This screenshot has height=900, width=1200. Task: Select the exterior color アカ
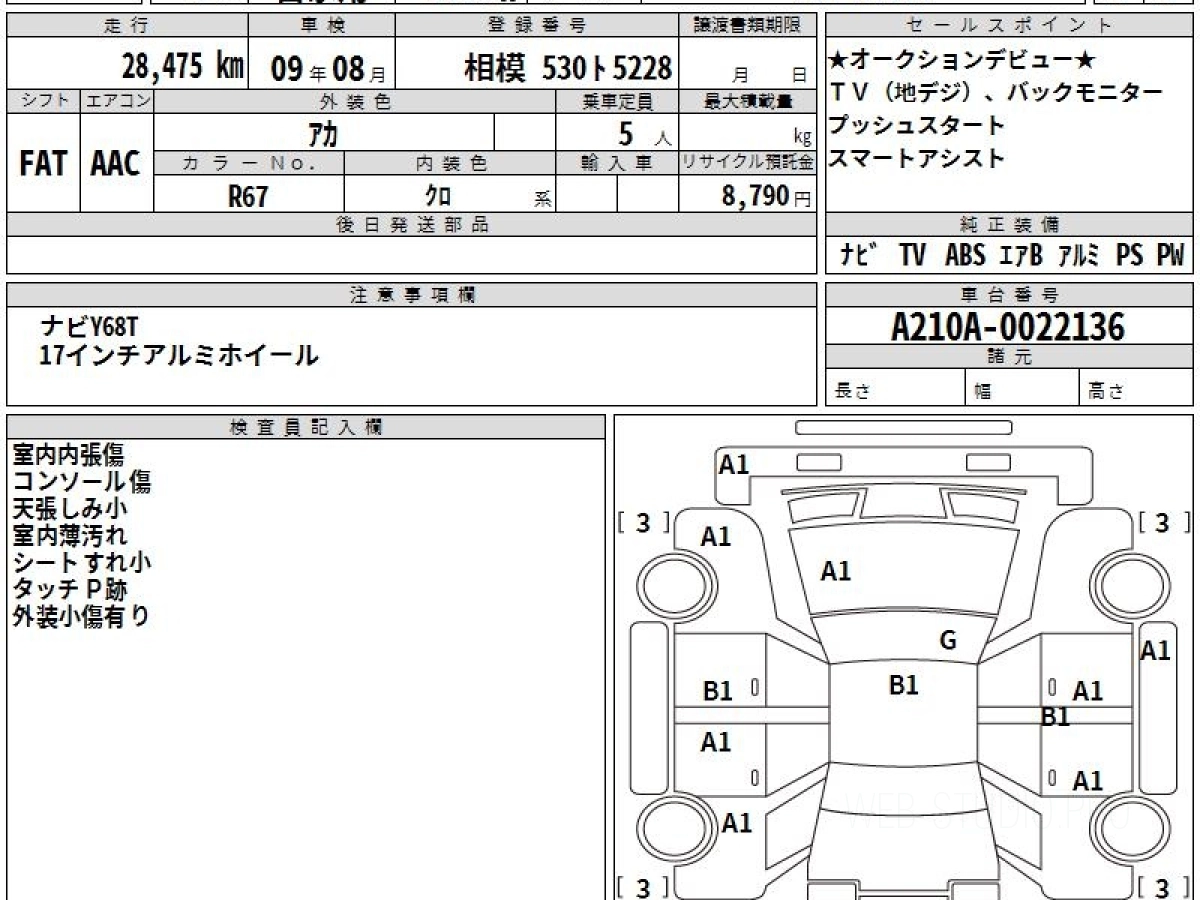[321, 133]
